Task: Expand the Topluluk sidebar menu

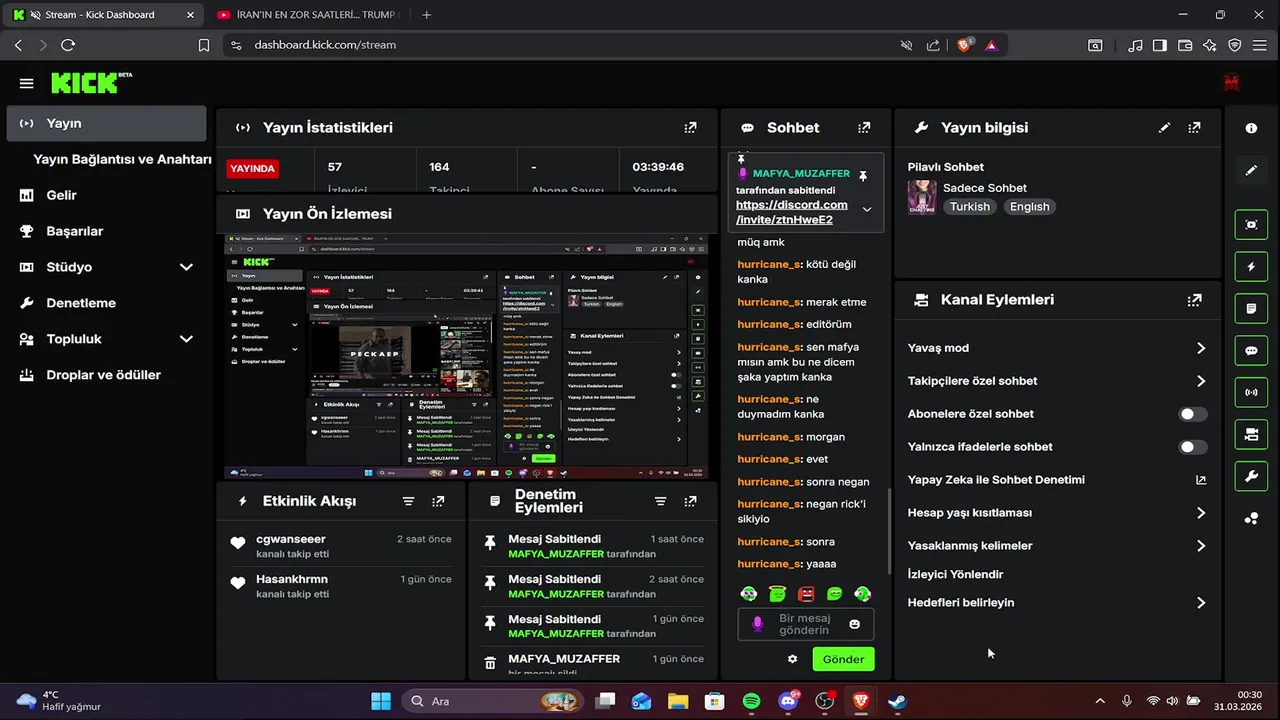Action: click(186, 339)
